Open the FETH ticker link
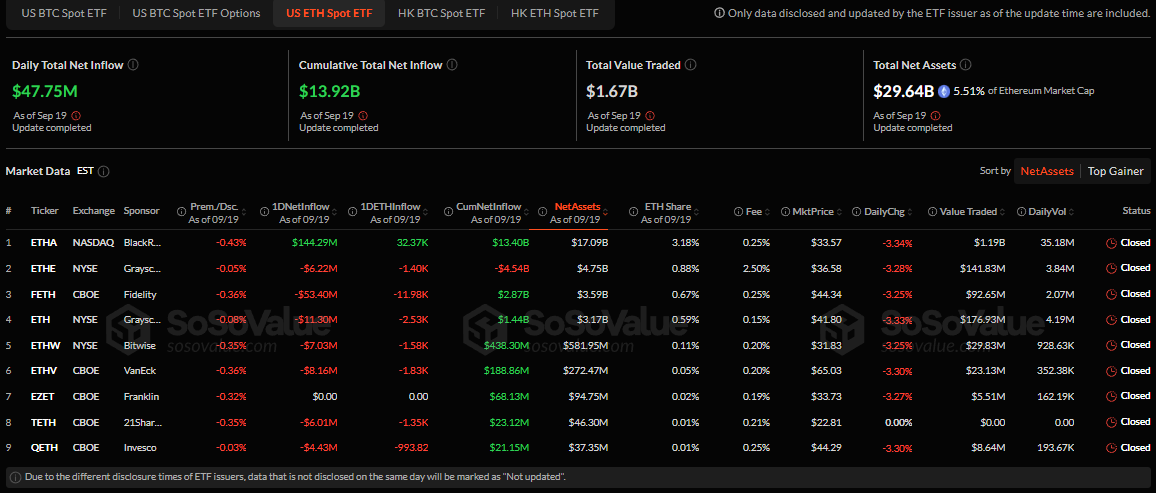This screenshot has height=493, width=1156. [42, 294]
